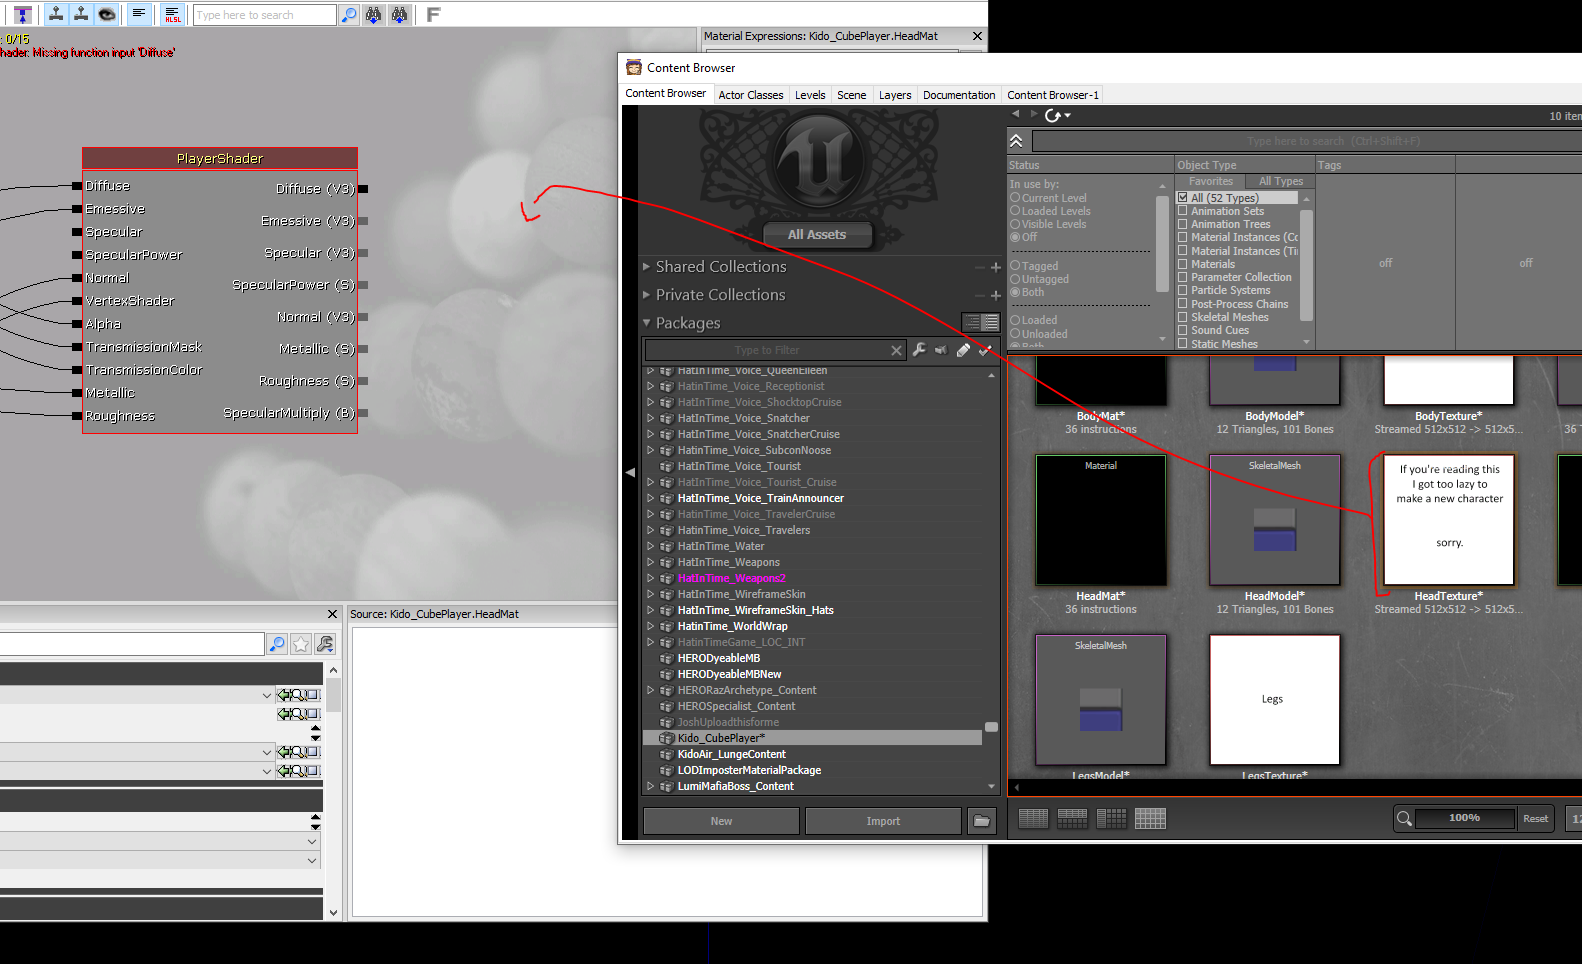The width and height of the screenshot is (1582, 964).
Task: Click the F font toolbar icon
Action: pyautogui.click(x=433, y=14)
